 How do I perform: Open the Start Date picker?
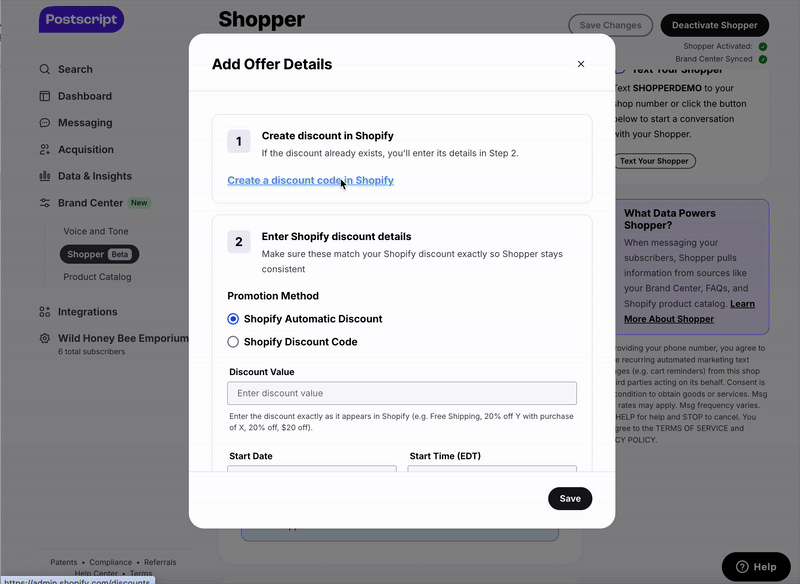pos(311,472)
